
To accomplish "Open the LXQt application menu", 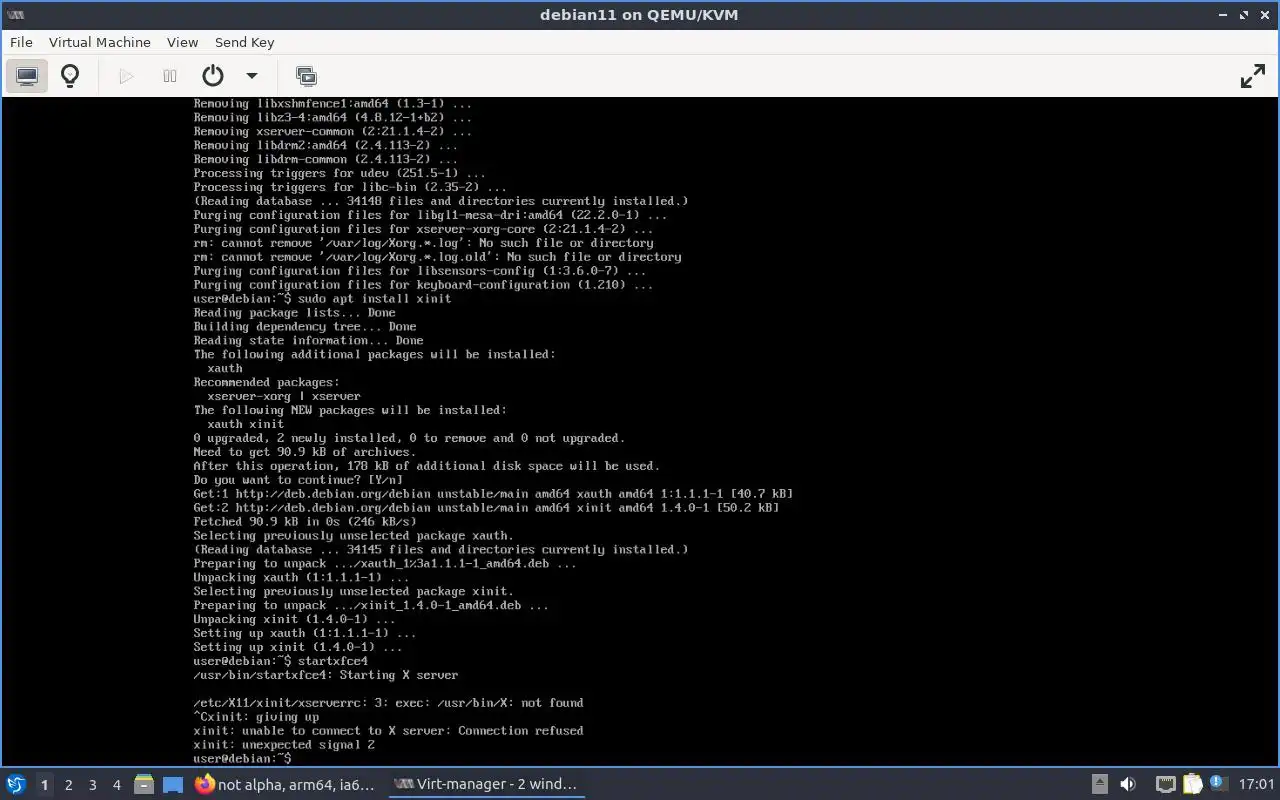I will [x=16, y=785].
